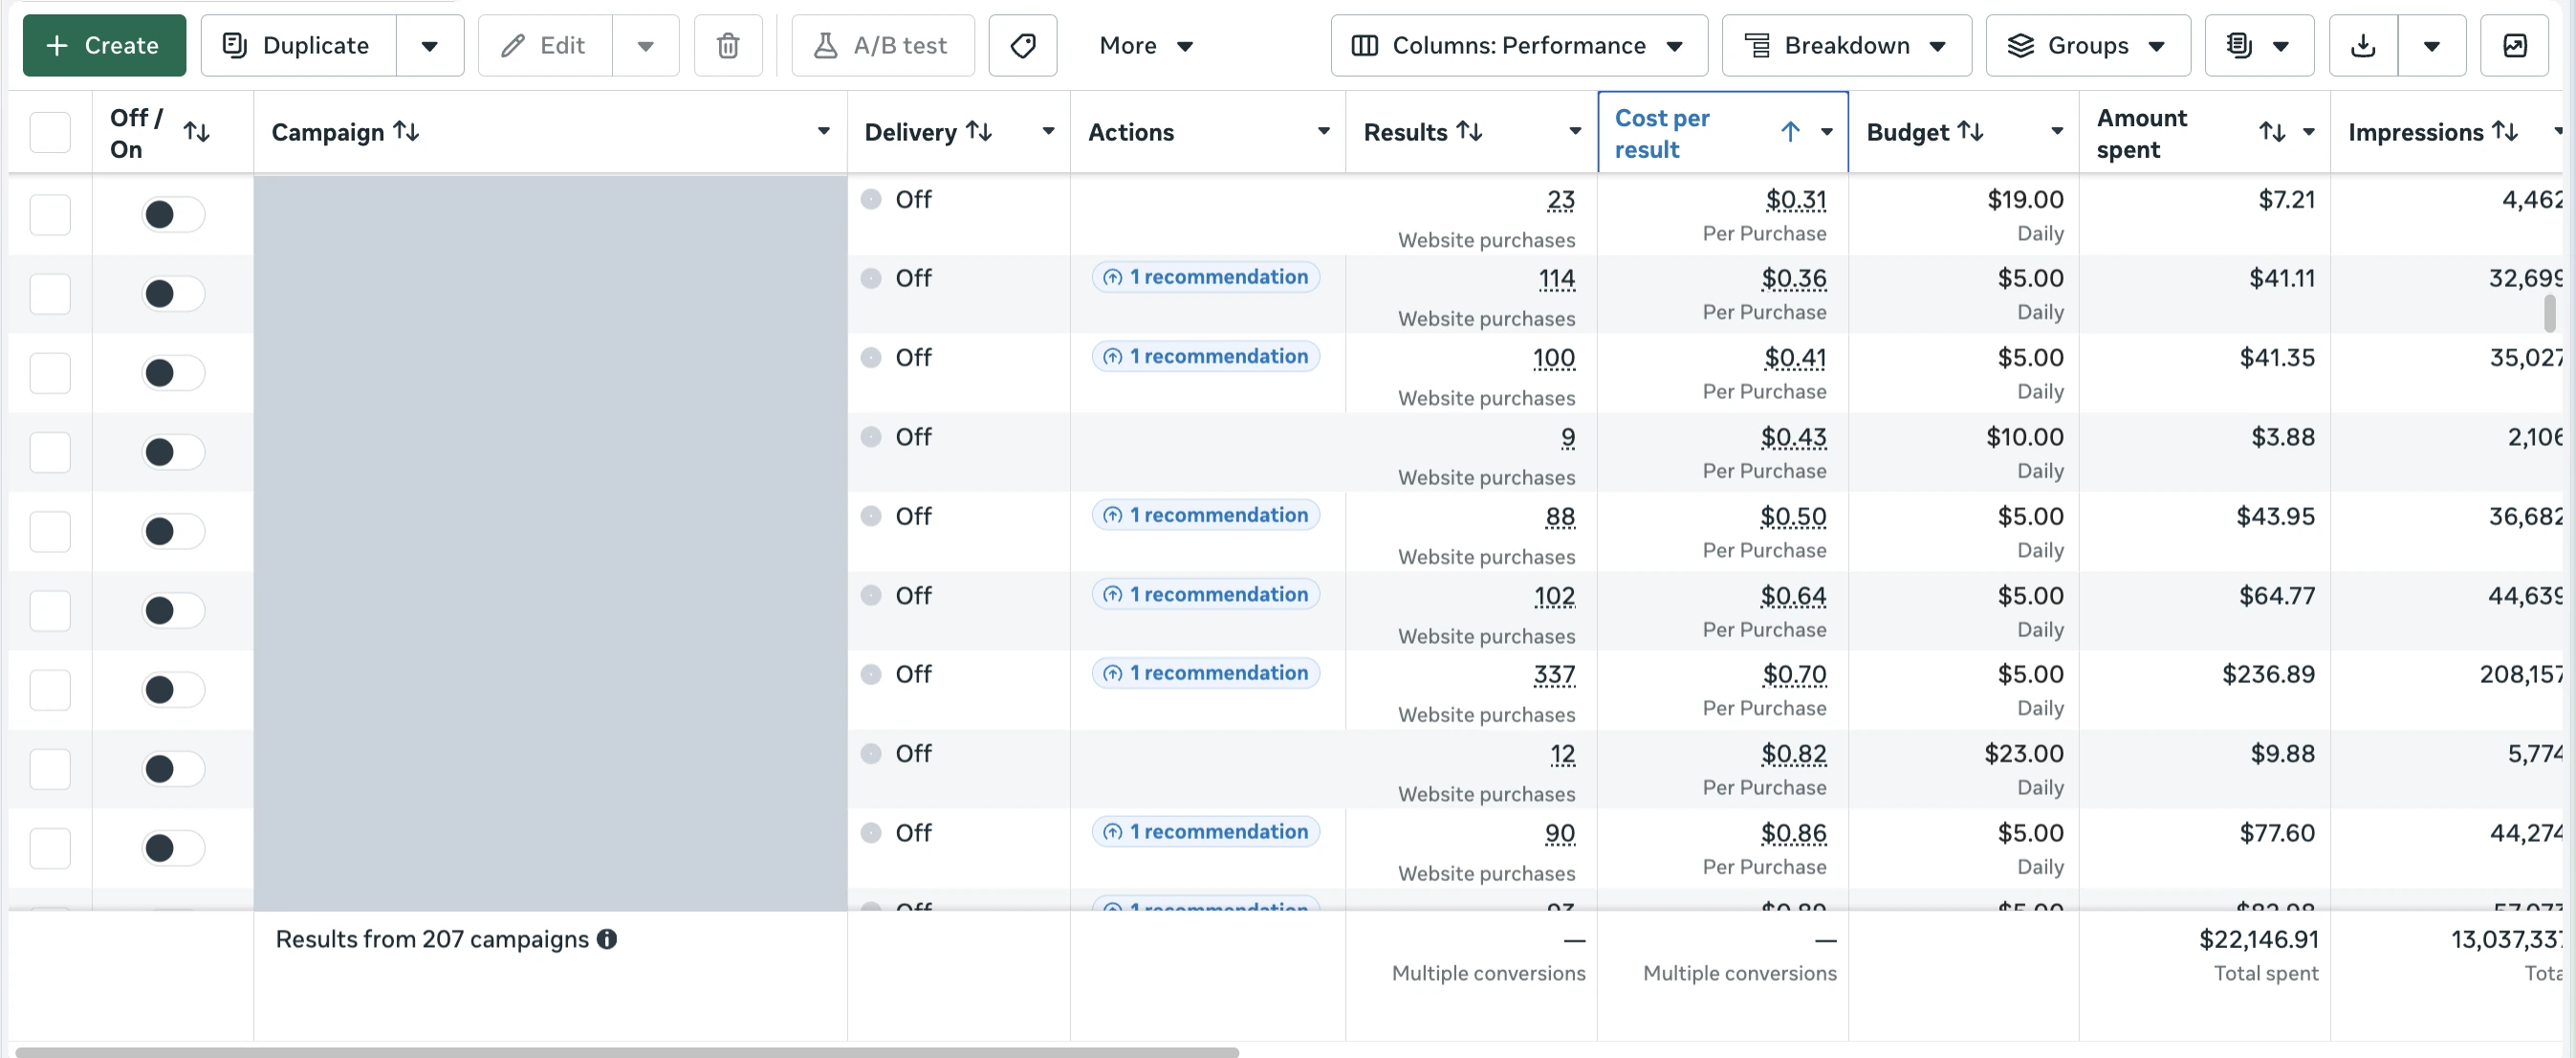Click info icon next to Results from 207 campaigns
This screenshot has height=1058, width=2576.
click(607, 939)
